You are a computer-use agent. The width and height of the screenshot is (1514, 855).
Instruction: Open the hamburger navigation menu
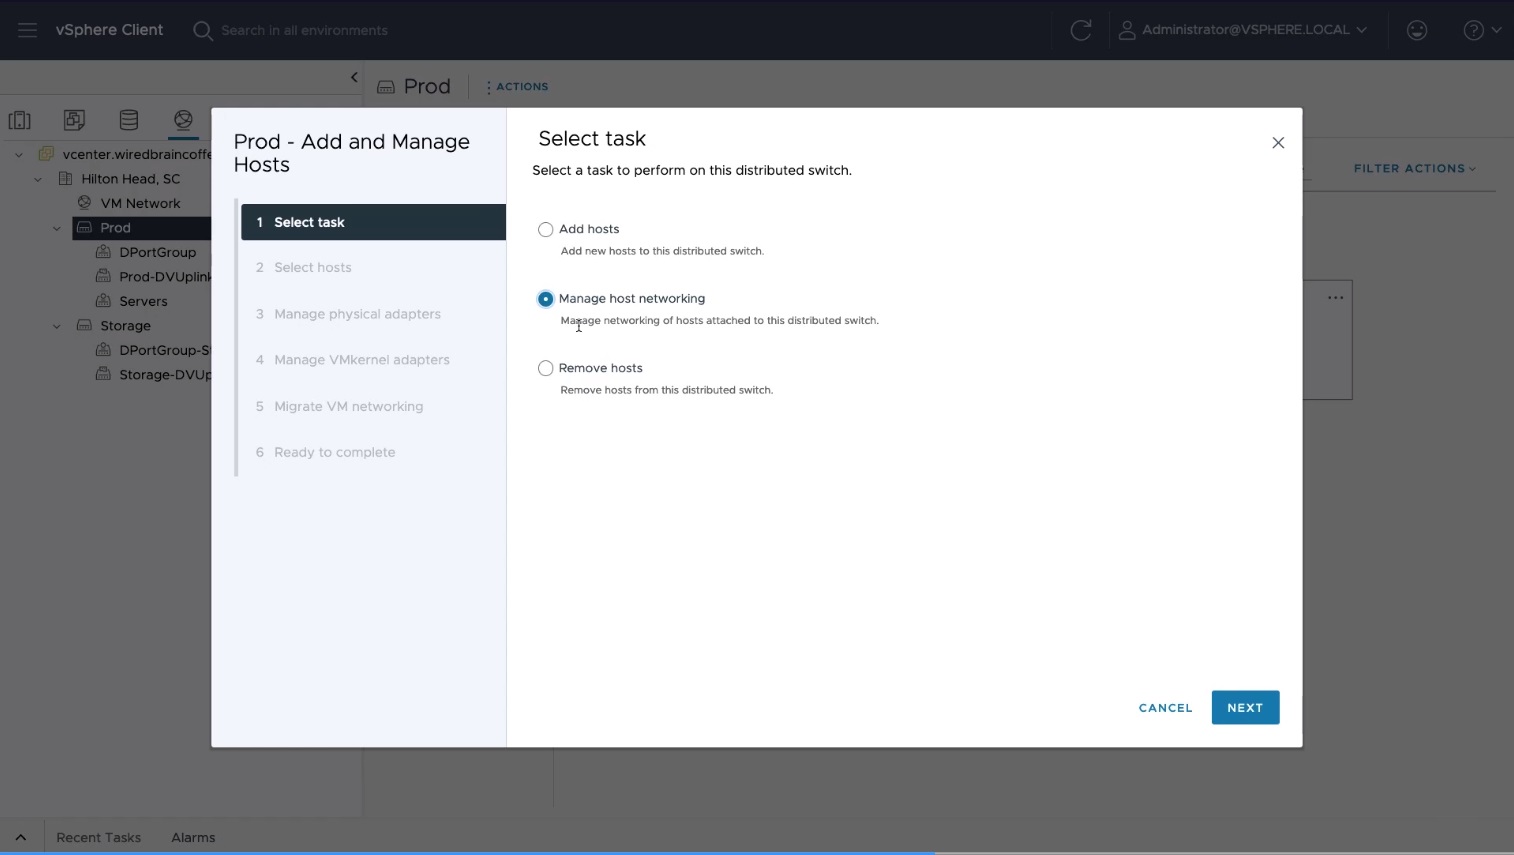27,30
